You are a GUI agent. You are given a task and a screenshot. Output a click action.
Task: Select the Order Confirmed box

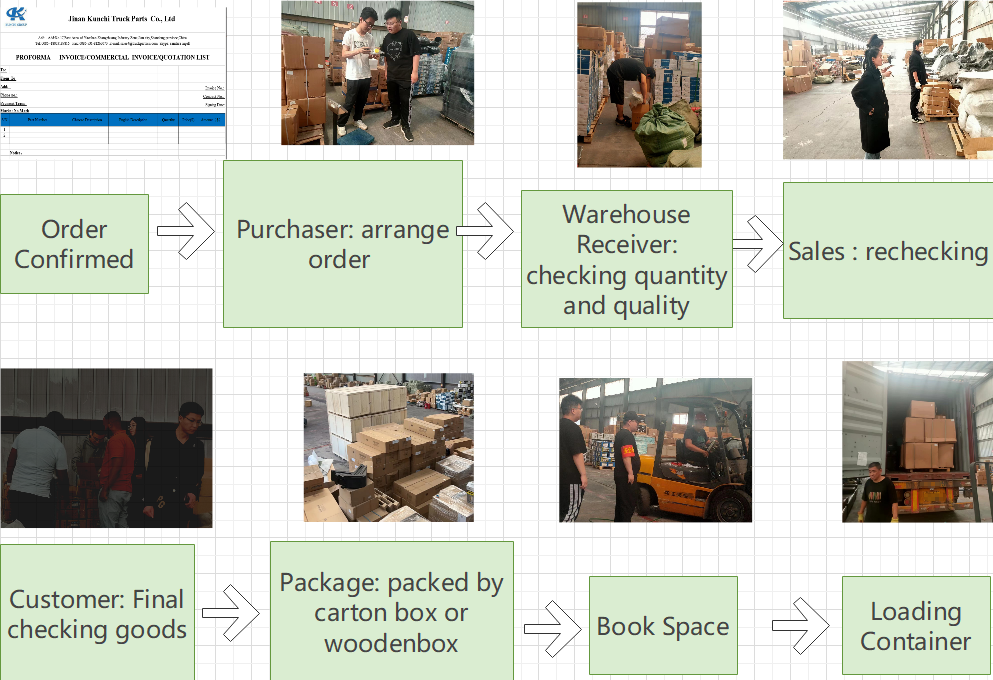(x=74, y=244)
